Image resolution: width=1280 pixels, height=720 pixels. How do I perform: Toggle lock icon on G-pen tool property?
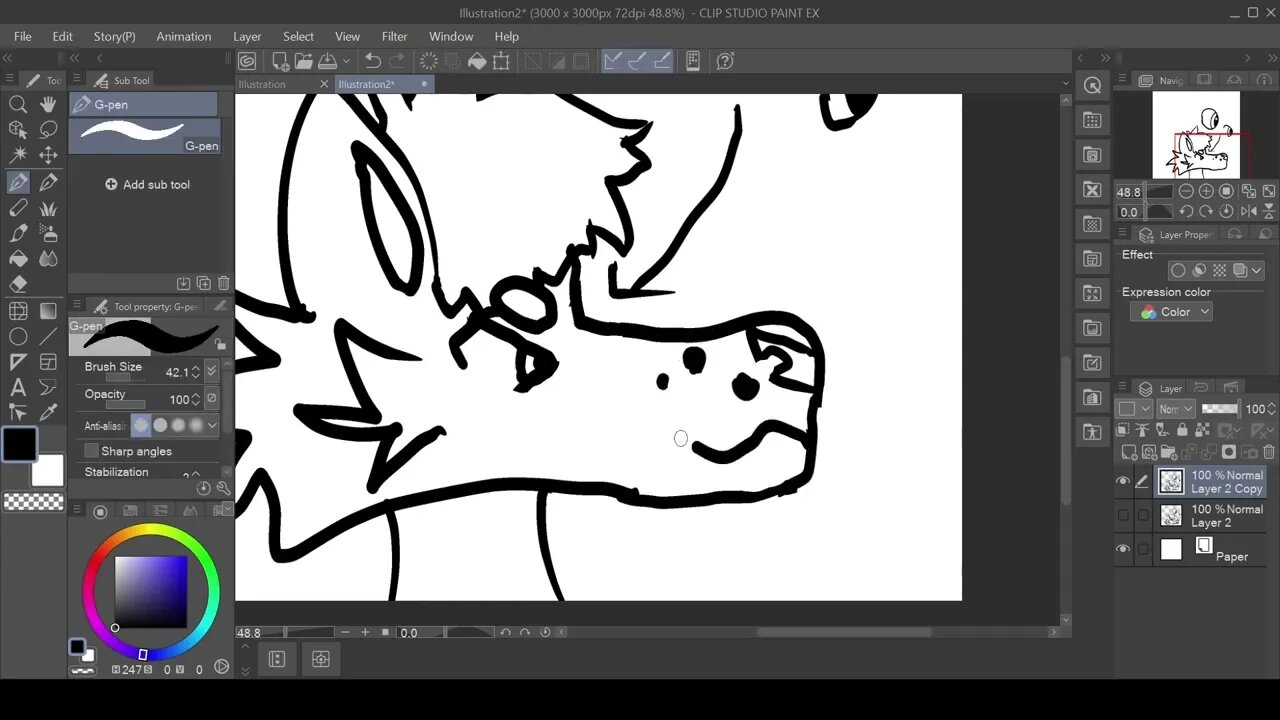[220, 345]
